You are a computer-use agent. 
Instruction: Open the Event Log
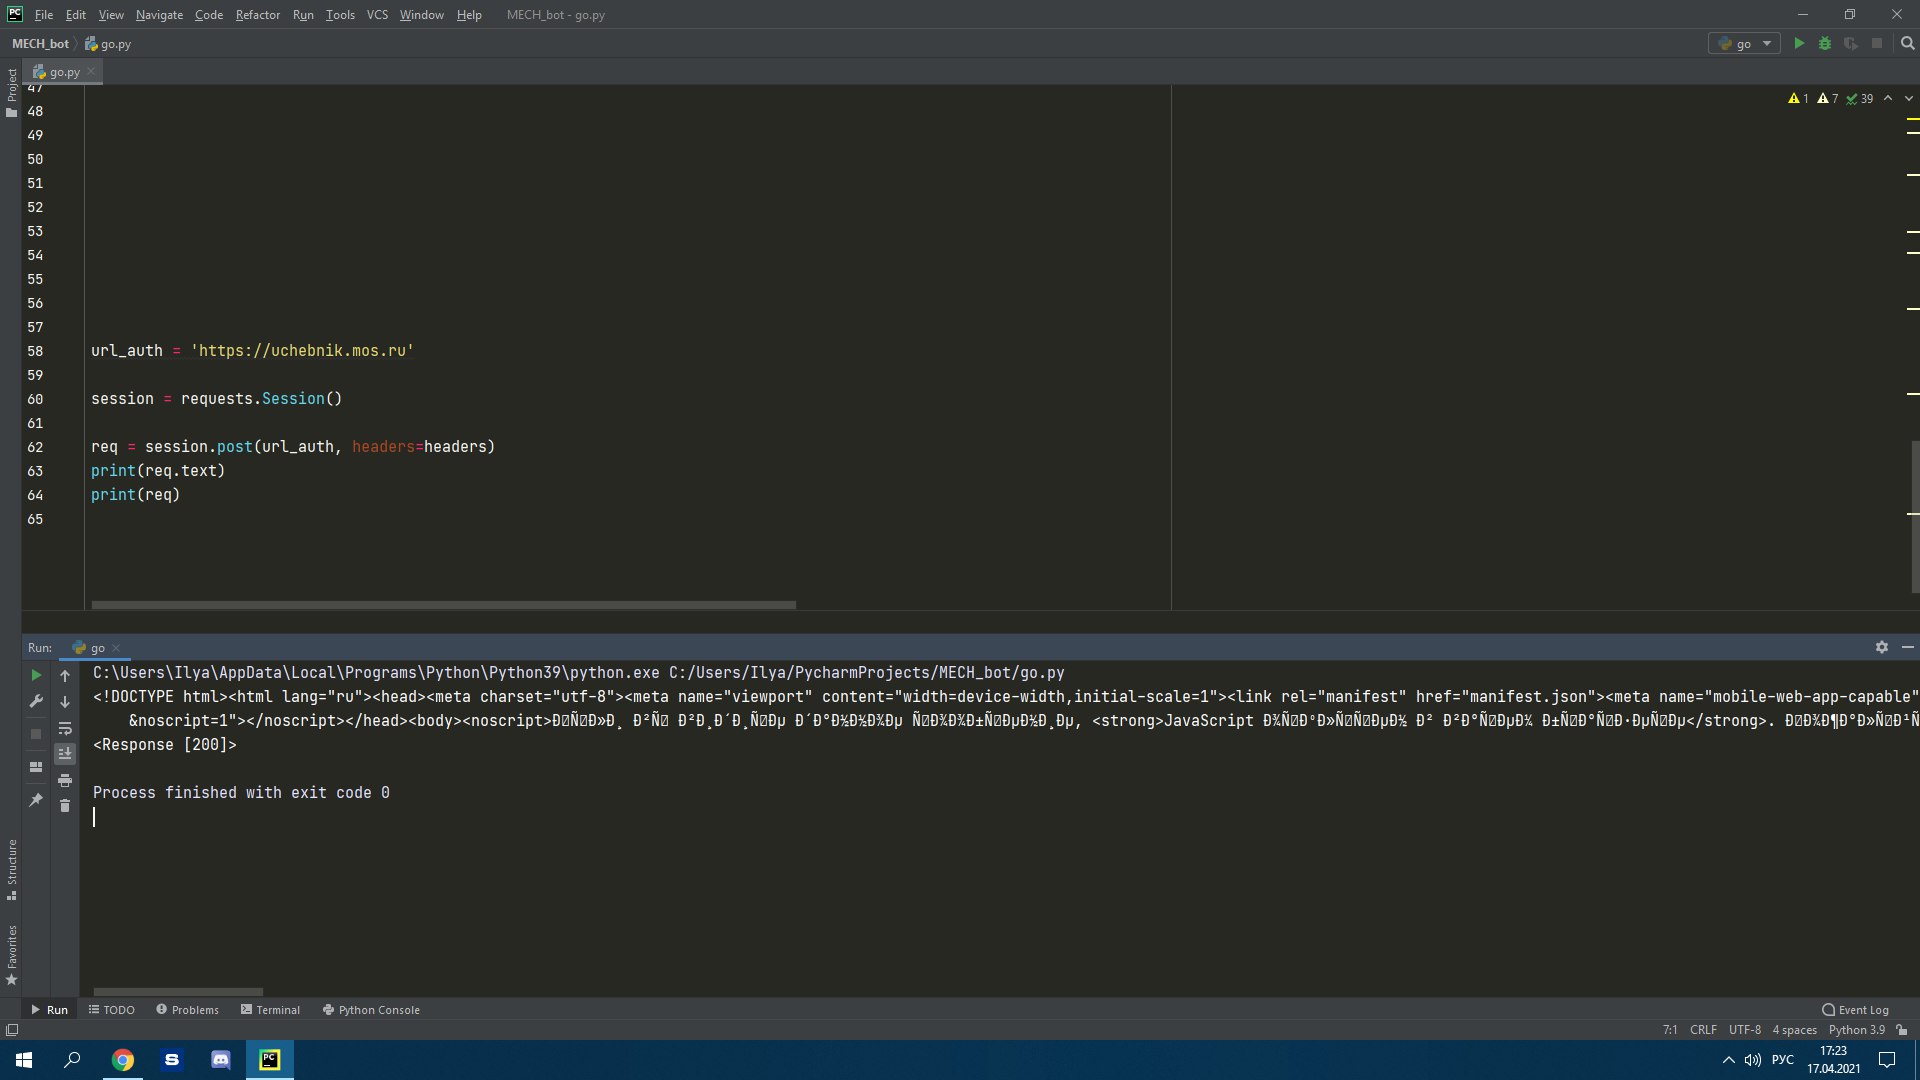coord(1855,1010)
